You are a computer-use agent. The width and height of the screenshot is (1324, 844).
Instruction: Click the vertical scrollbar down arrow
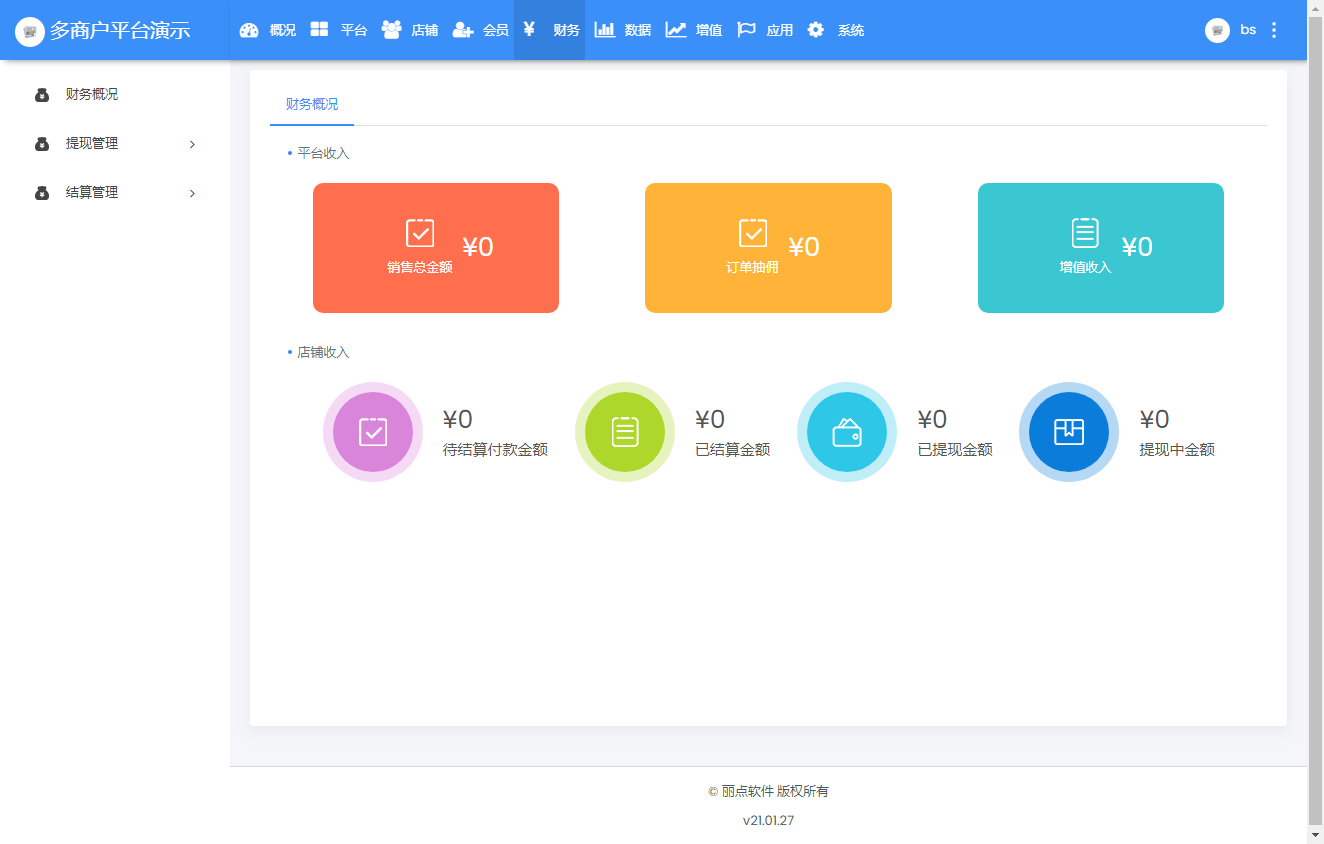1315,834
